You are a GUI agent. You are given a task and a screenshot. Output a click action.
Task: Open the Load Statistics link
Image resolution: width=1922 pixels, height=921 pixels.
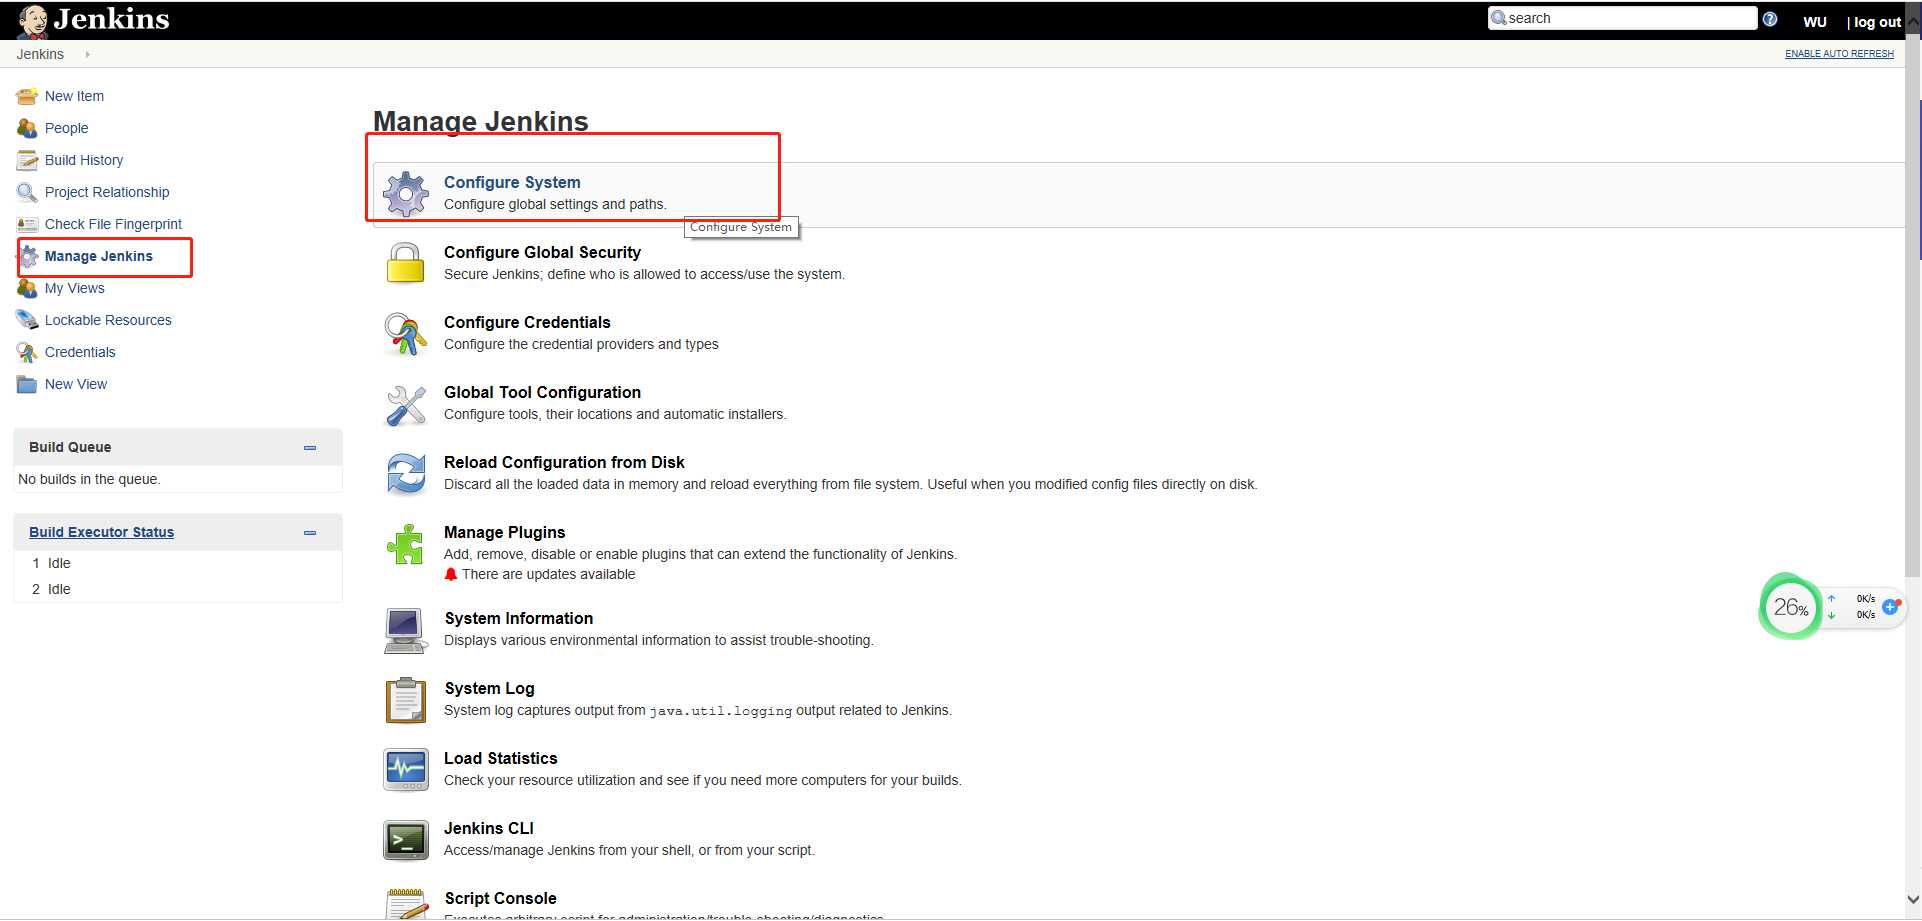coord(500,758)
